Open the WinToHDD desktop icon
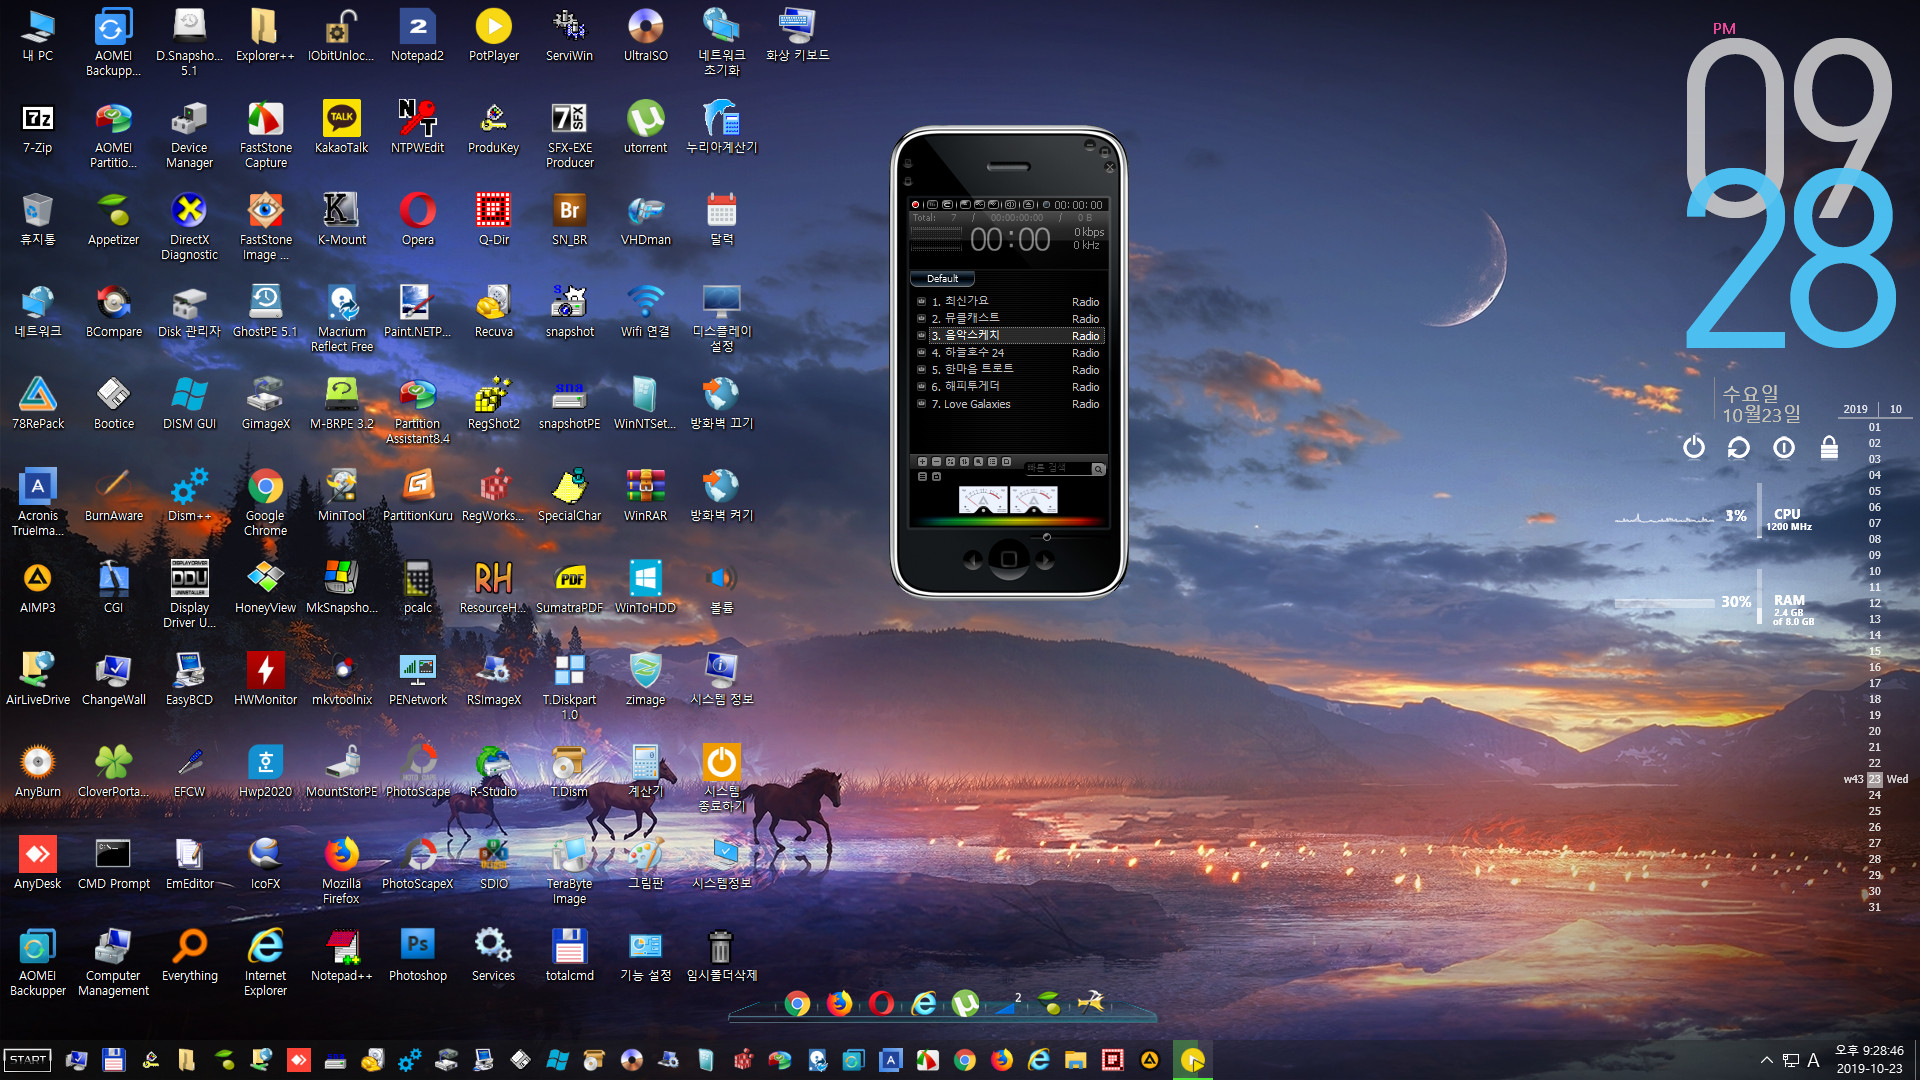The height and width of the screenshot is (1080, 1920). pyautogui.click(x=646, y=588)
